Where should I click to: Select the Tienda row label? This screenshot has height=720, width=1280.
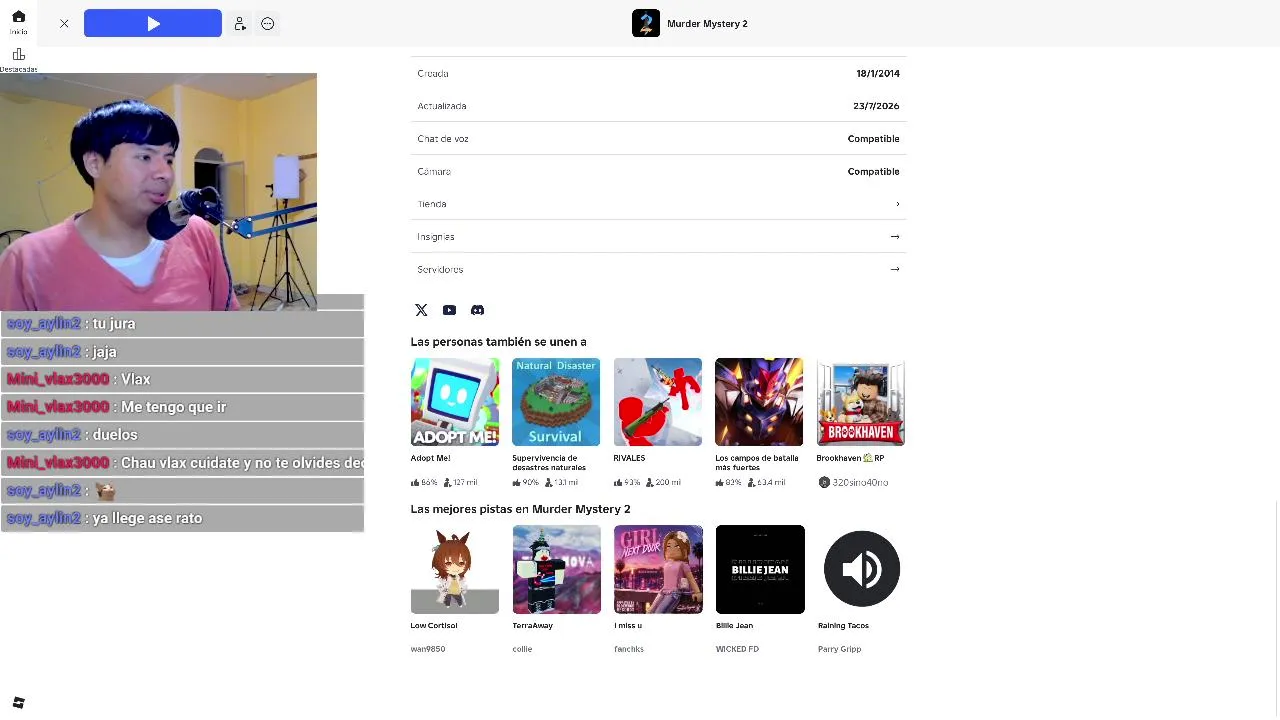point(432,204)
